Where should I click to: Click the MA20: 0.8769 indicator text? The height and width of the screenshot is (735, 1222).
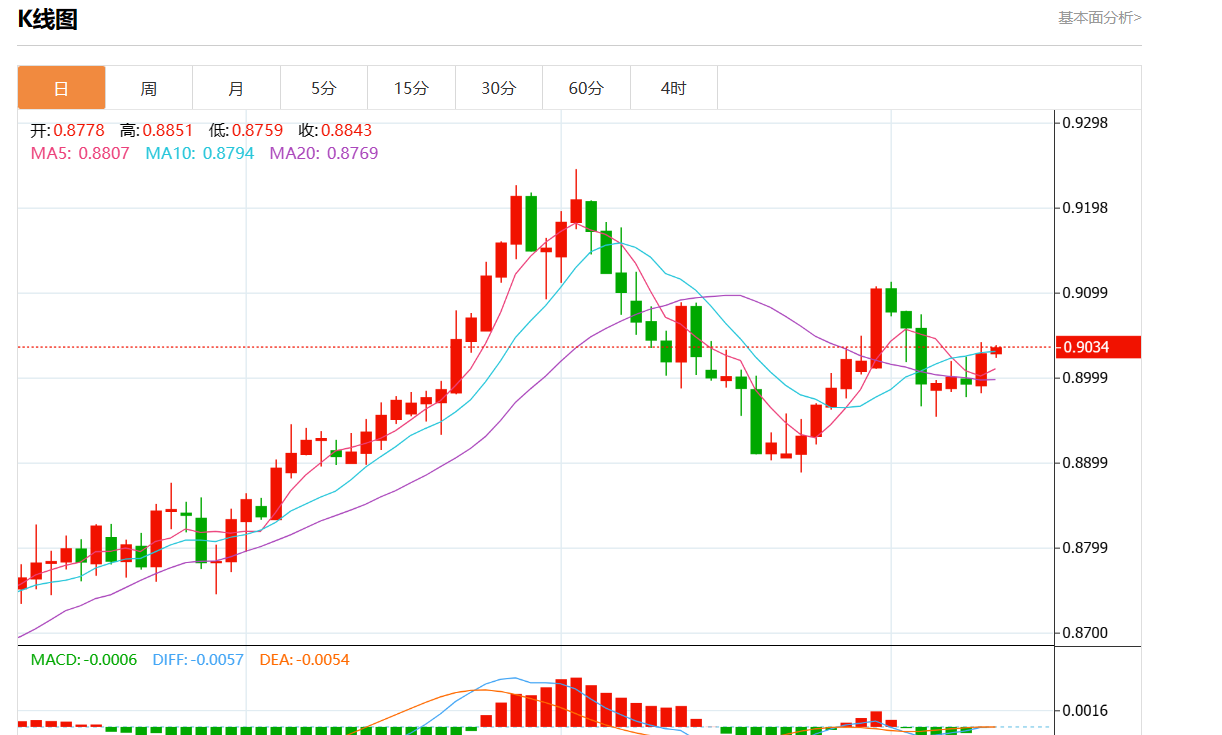pyautogui.click(x=324, y=153)
